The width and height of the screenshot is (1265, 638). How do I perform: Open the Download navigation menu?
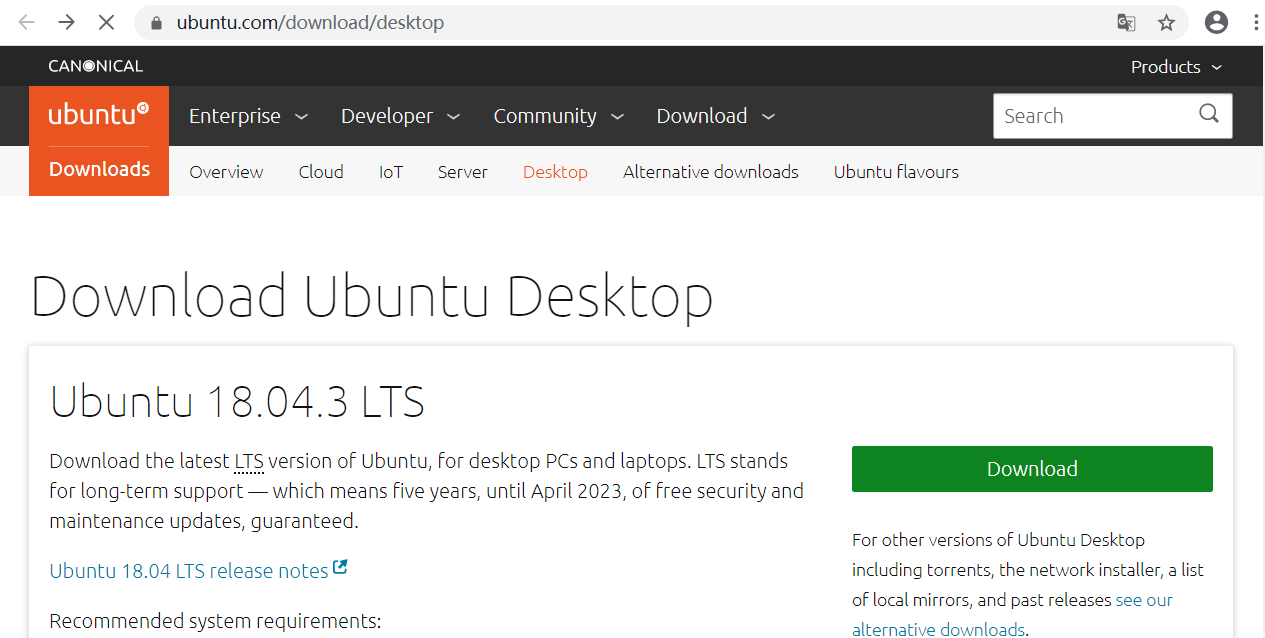pos(716,116)
